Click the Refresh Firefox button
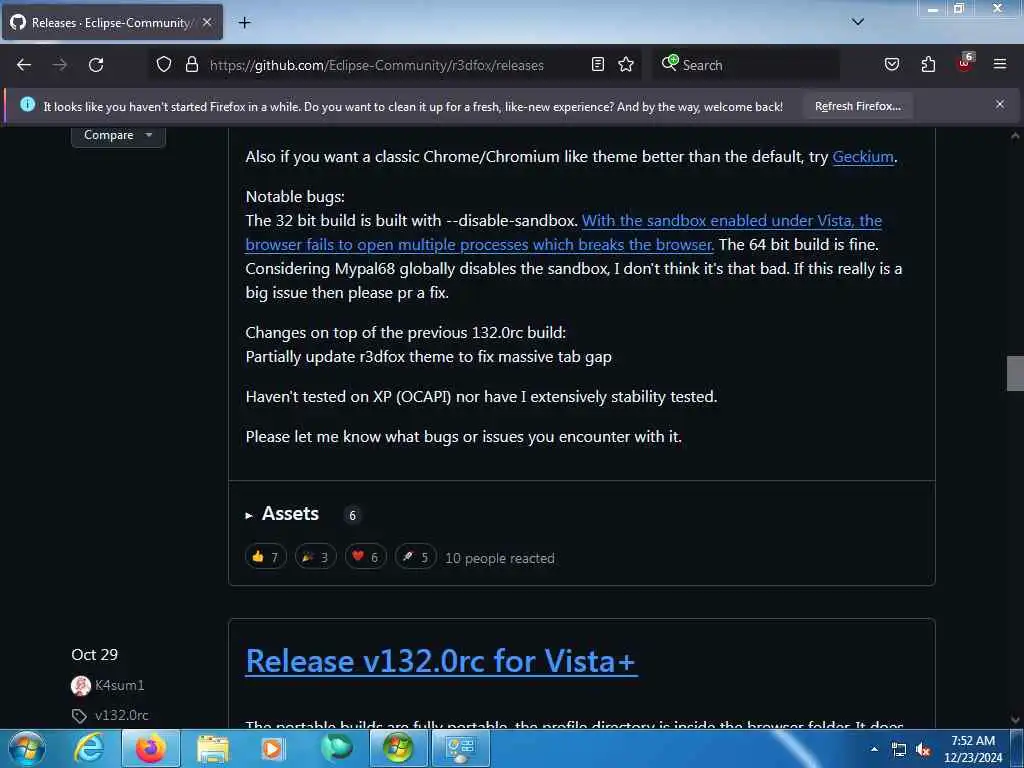This screenshot has width=1024, height=768. (x=857, y=106)
